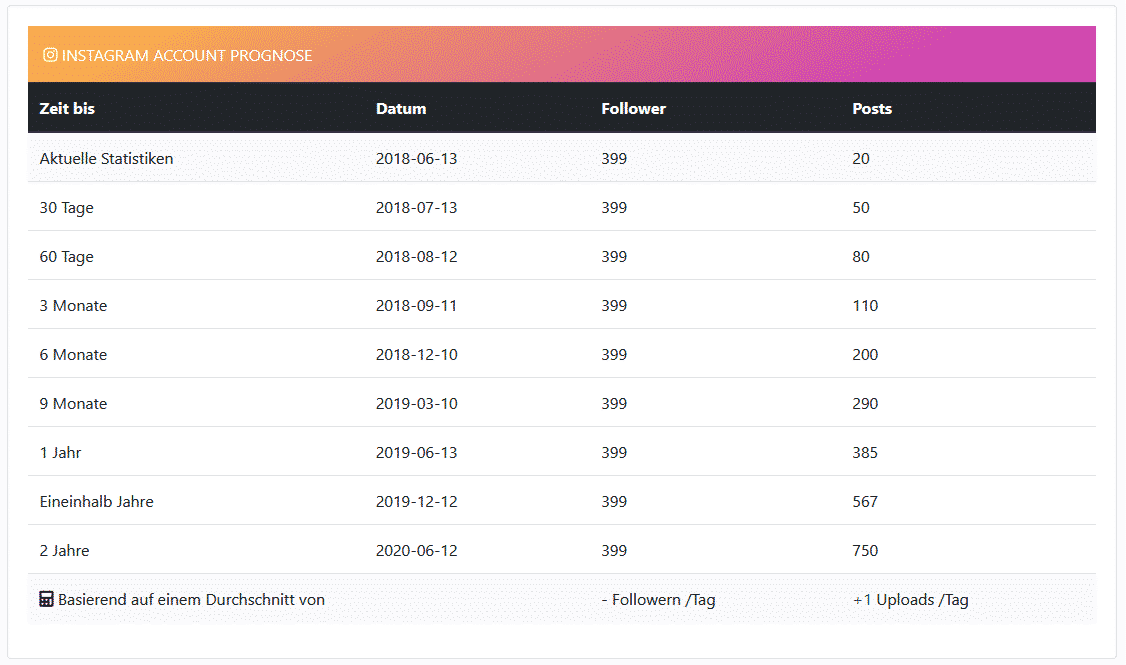Select the '1 Jahr' row label
This screenshot has width=1126, height=665.
pos(60,452)
